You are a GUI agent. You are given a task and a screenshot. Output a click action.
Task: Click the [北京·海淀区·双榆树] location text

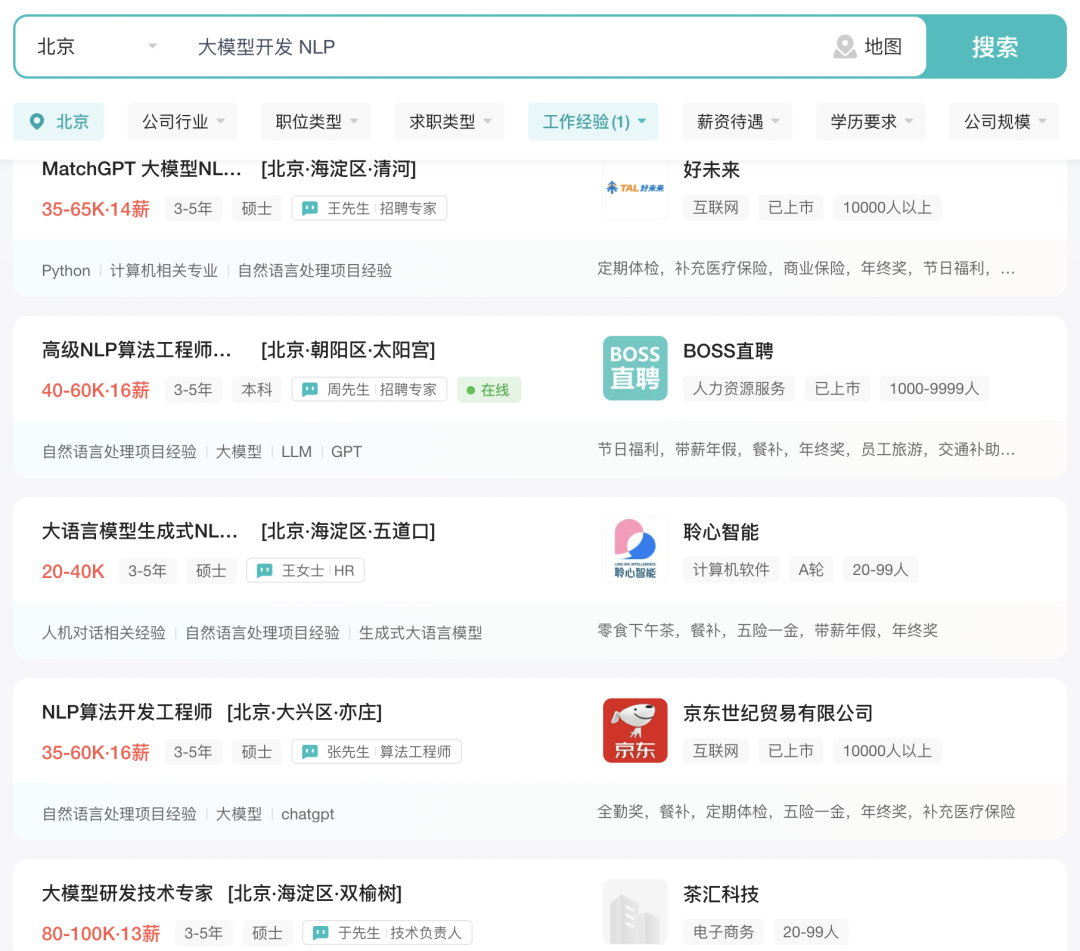point(315,893)
